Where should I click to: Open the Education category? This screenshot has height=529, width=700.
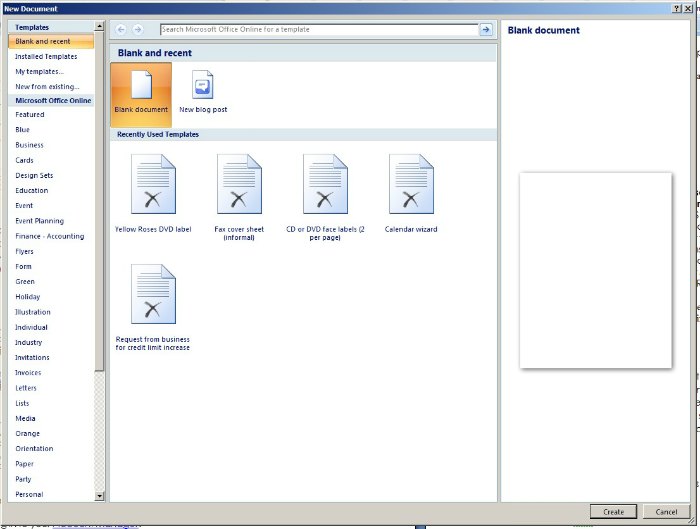32,190
